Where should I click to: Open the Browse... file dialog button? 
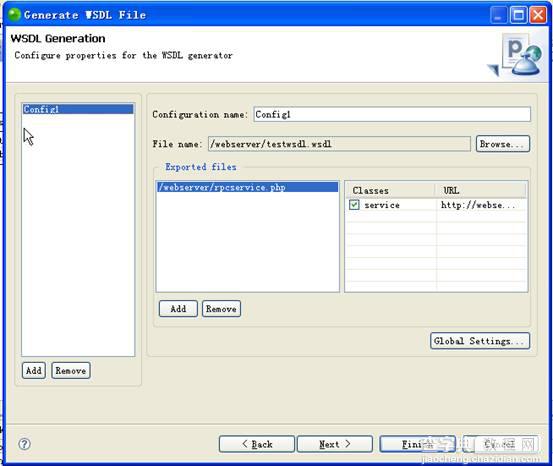(x=503, y=144)
